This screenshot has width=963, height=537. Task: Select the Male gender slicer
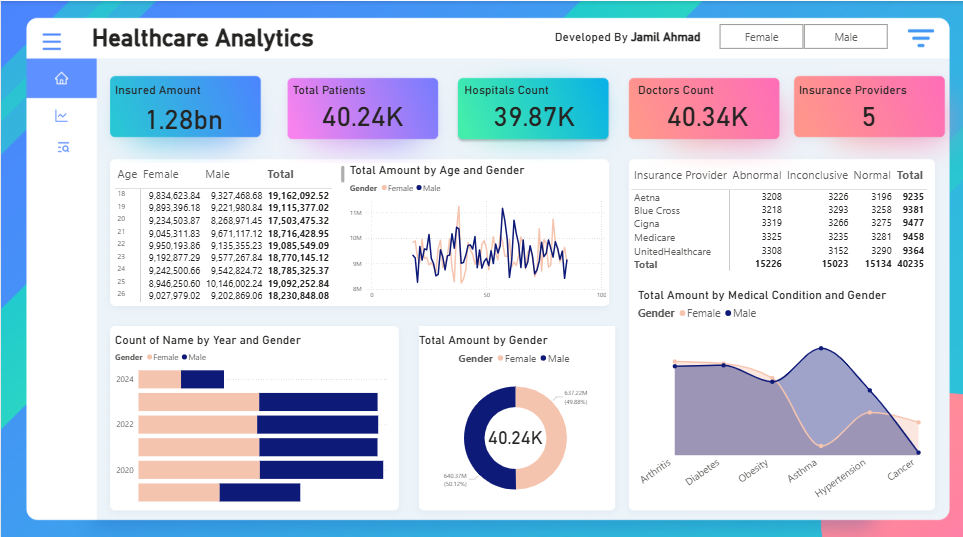(x=845, y=37)
